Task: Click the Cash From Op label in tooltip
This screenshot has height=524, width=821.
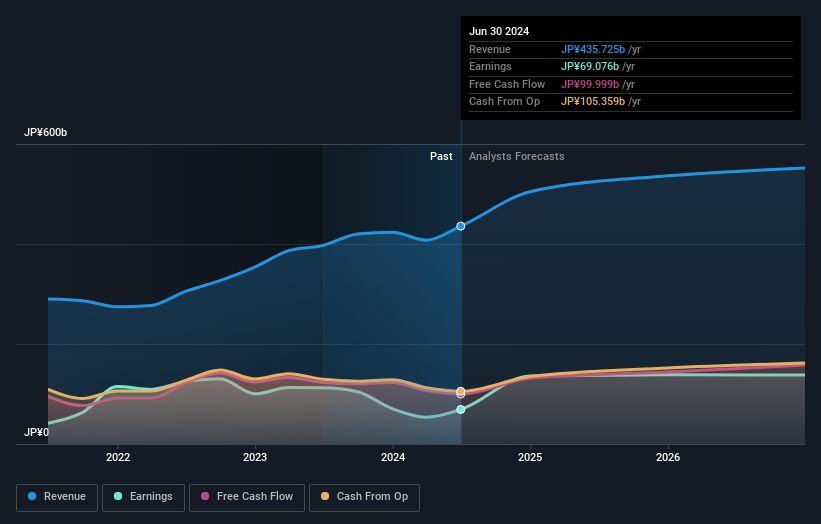Action: tap(504, 102)
